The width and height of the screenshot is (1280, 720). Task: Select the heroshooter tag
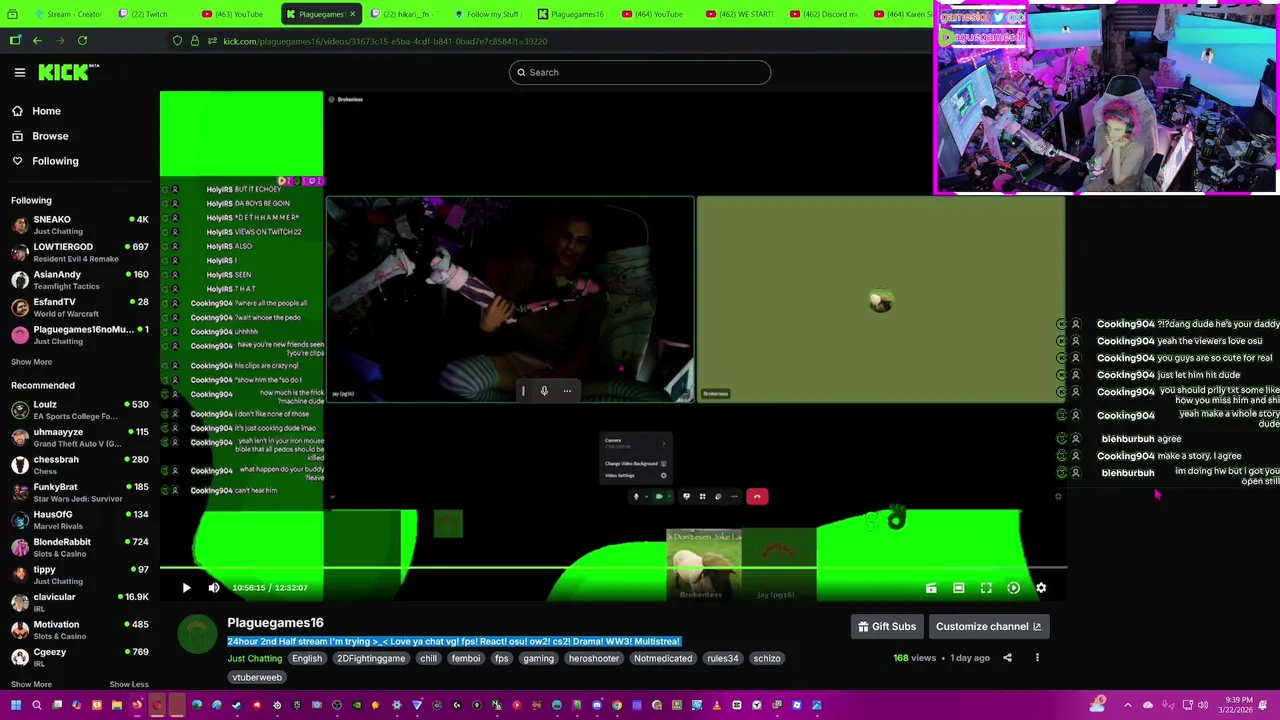click(594, 659)
